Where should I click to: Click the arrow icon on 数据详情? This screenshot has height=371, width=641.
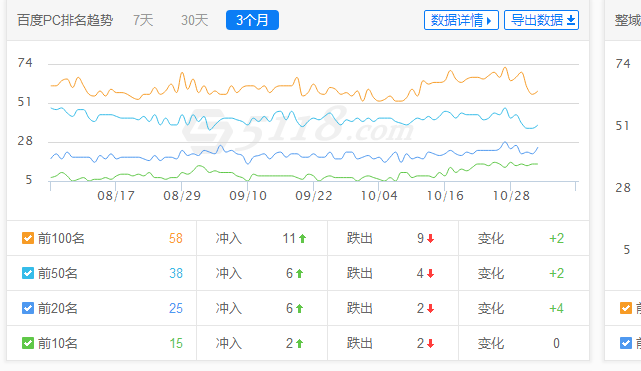point(489,20)
